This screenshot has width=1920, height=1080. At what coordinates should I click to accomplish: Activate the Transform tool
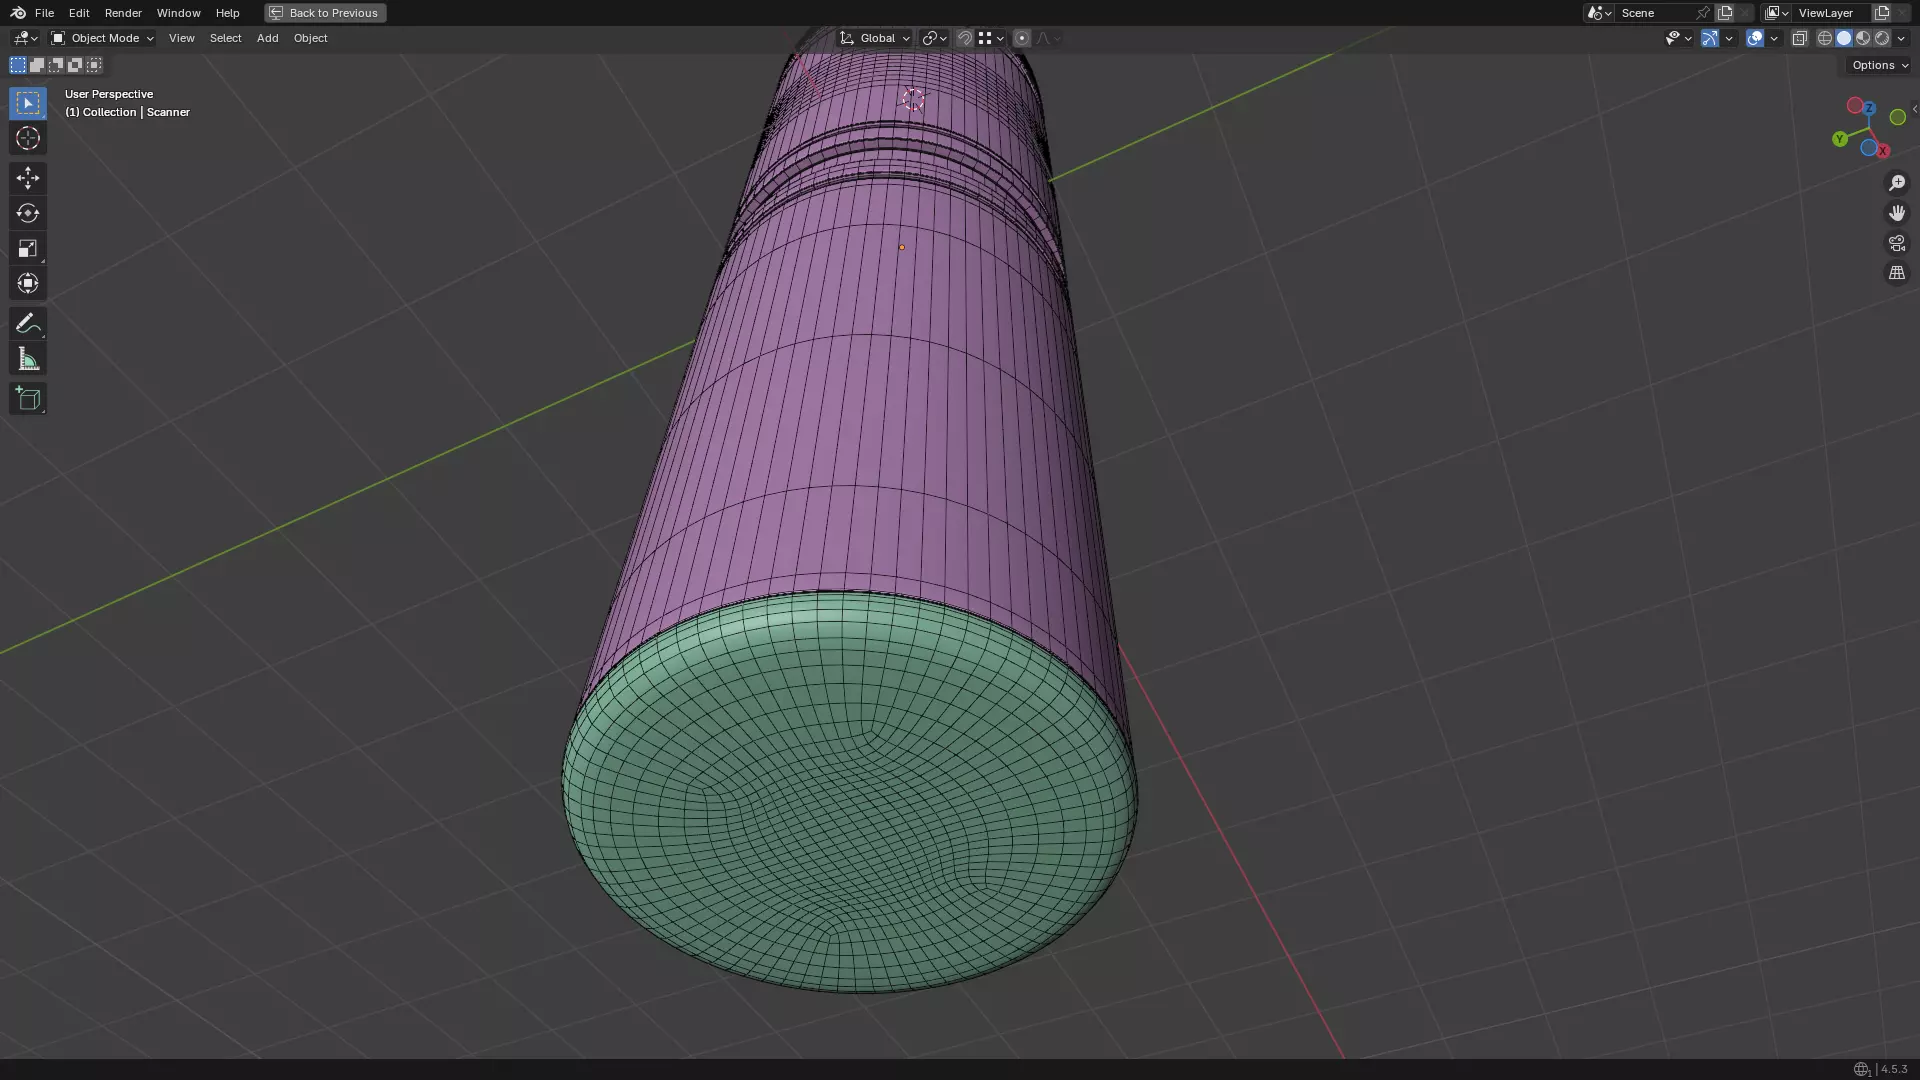[28, 283]
